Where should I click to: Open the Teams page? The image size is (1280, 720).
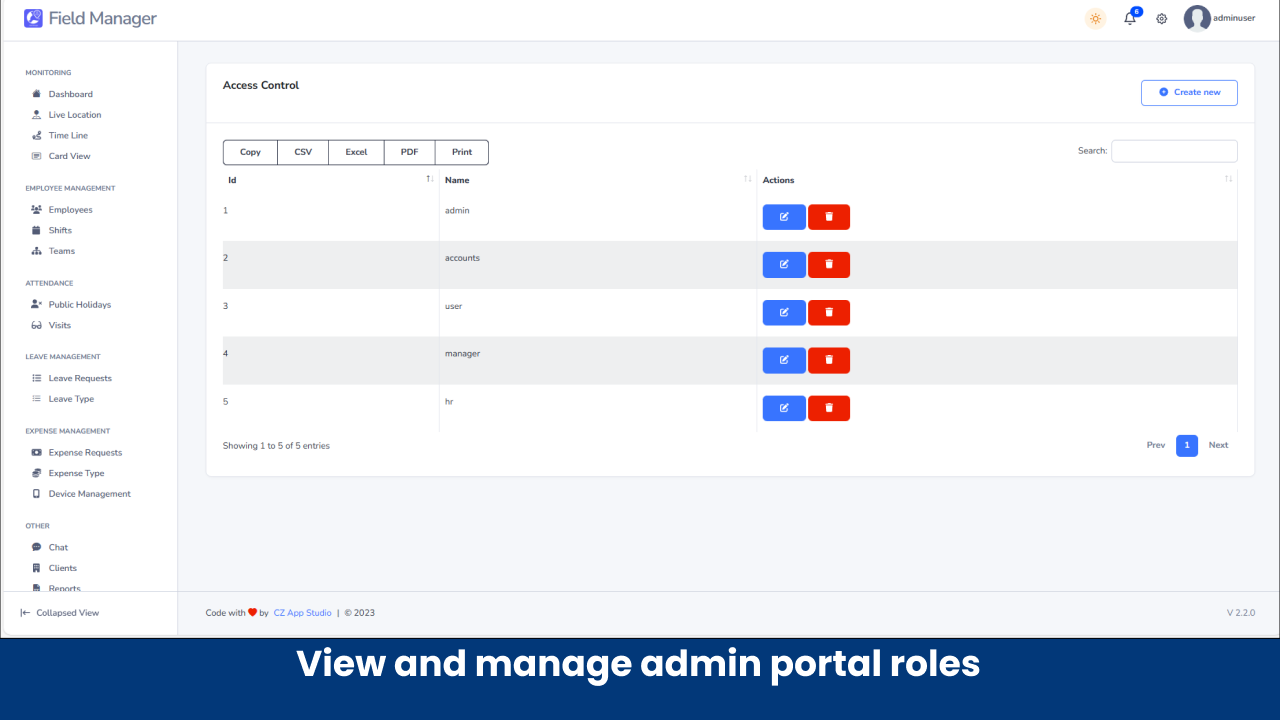63,251
